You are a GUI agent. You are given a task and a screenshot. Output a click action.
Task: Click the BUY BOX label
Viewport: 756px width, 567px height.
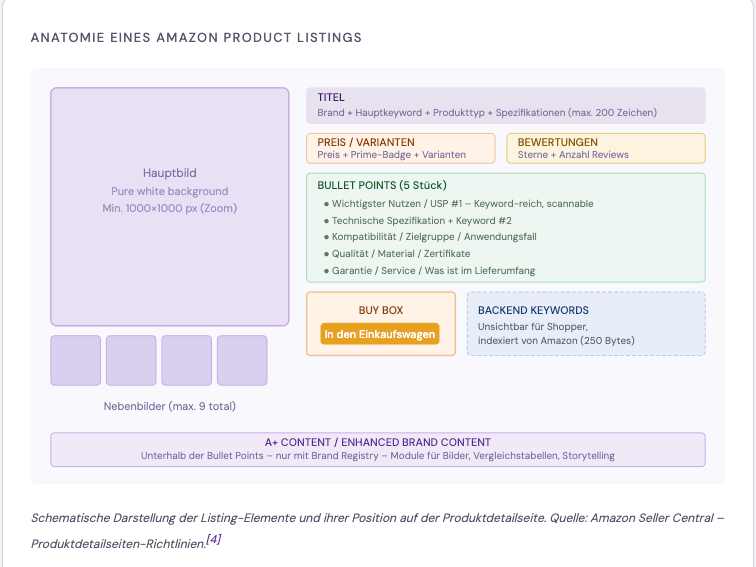[381, 310]
